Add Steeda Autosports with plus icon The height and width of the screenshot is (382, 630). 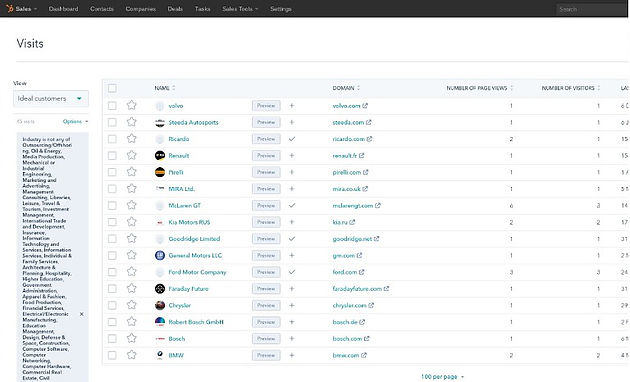[x=292, y=122]
